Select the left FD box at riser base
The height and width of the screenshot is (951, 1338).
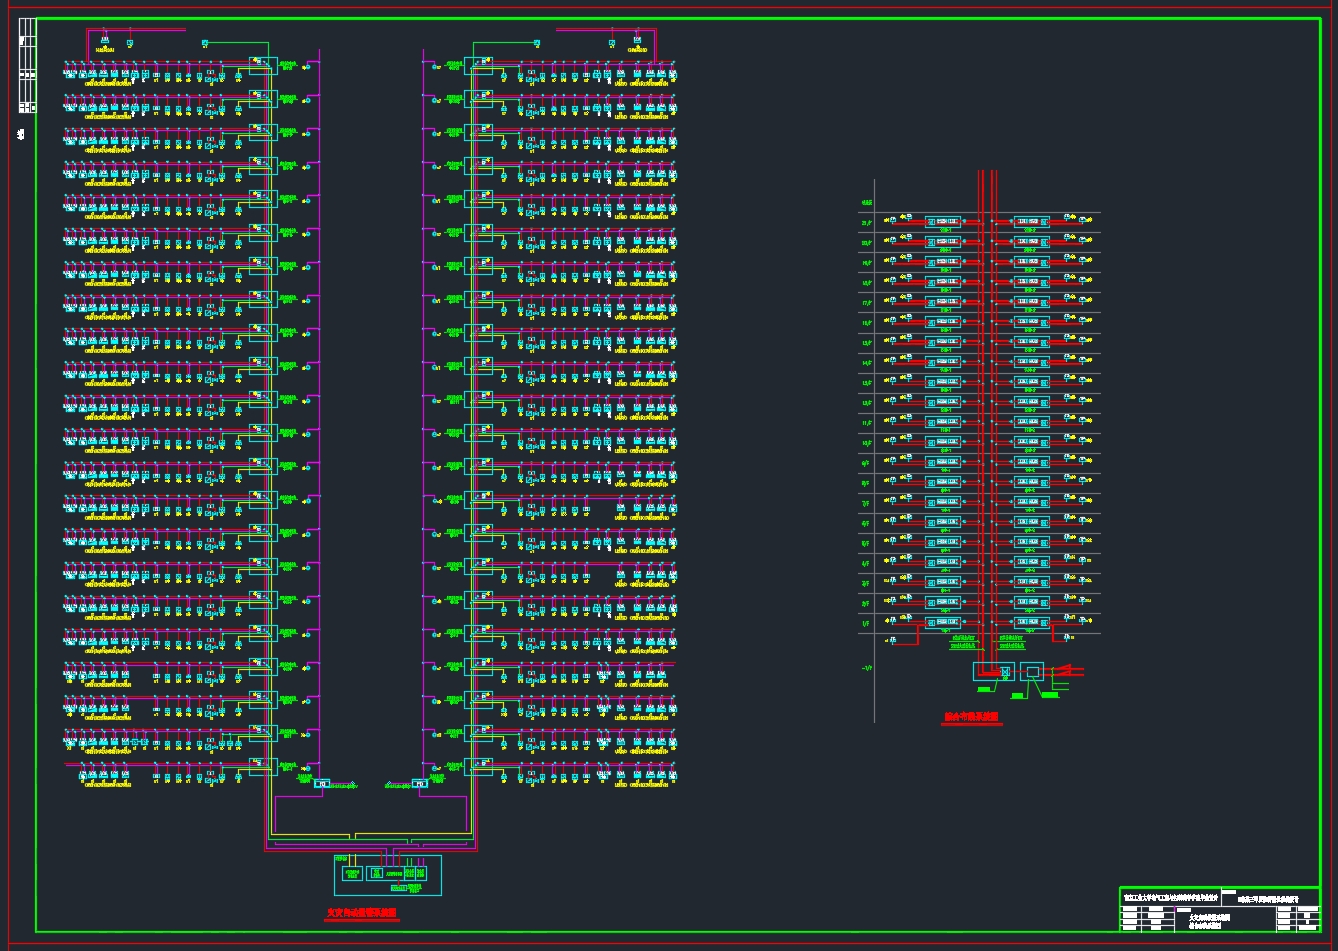coord(322,783)
